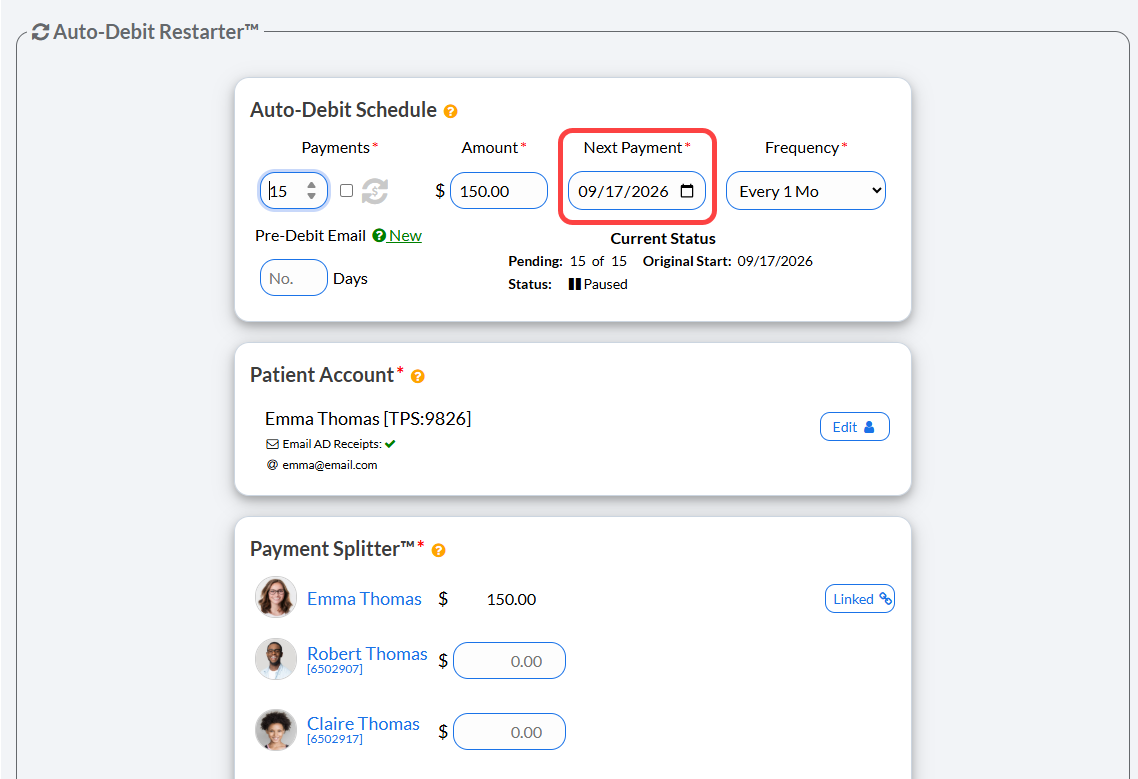Open the Frequency dropdown Every 1 Mo

pyautogui.click(x=806, y=191)
